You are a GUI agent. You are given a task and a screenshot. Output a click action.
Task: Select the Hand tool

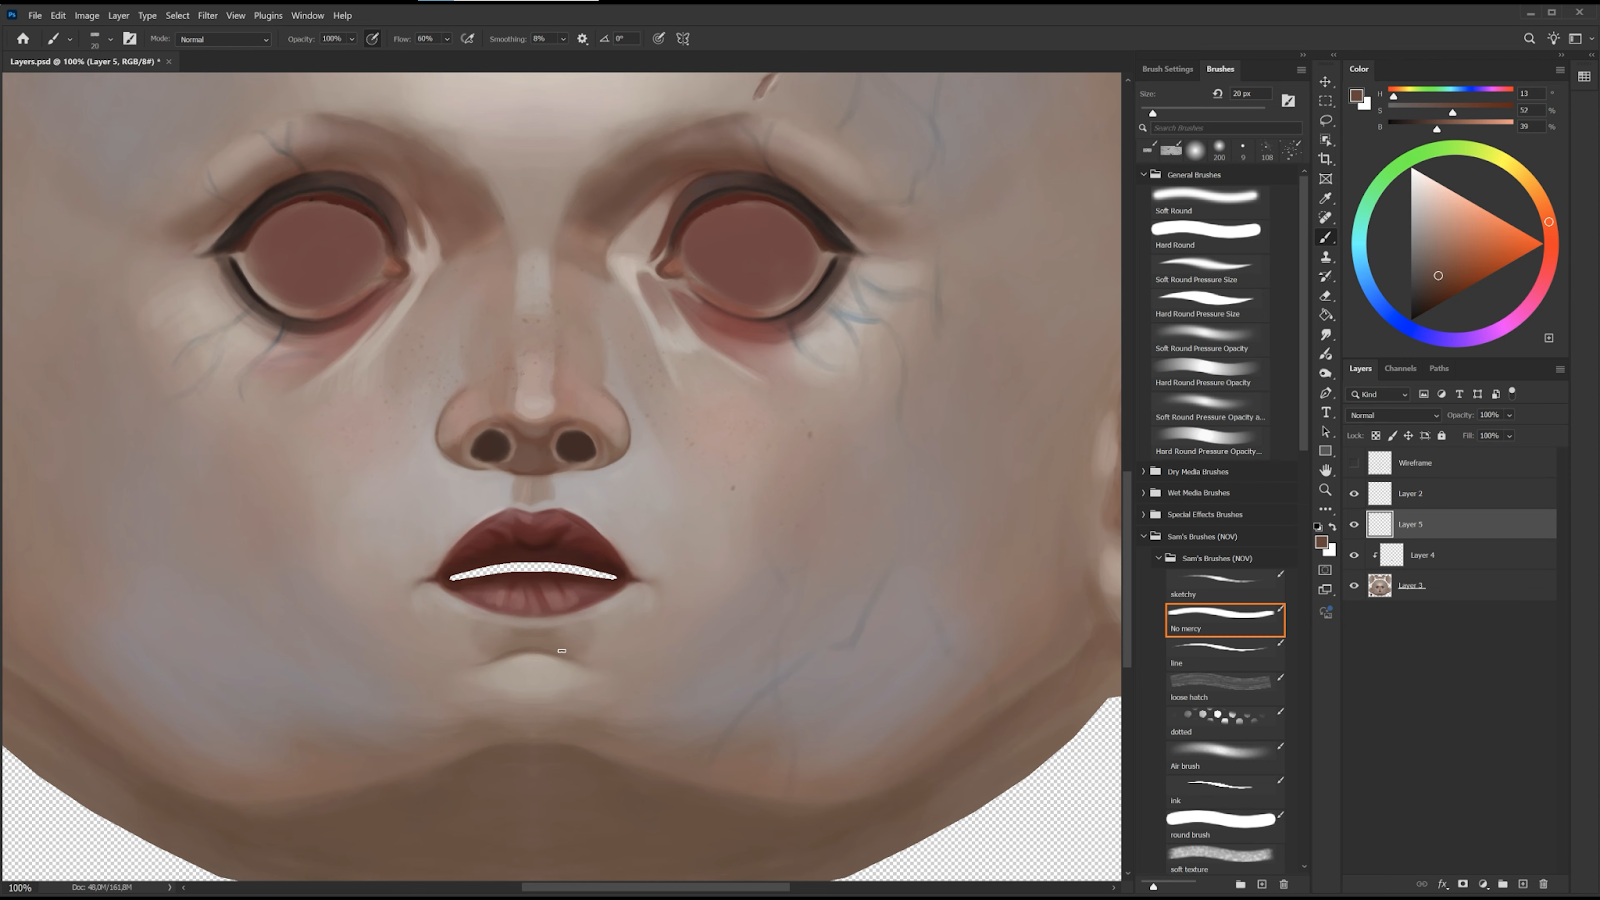(x=1326, y=470)
